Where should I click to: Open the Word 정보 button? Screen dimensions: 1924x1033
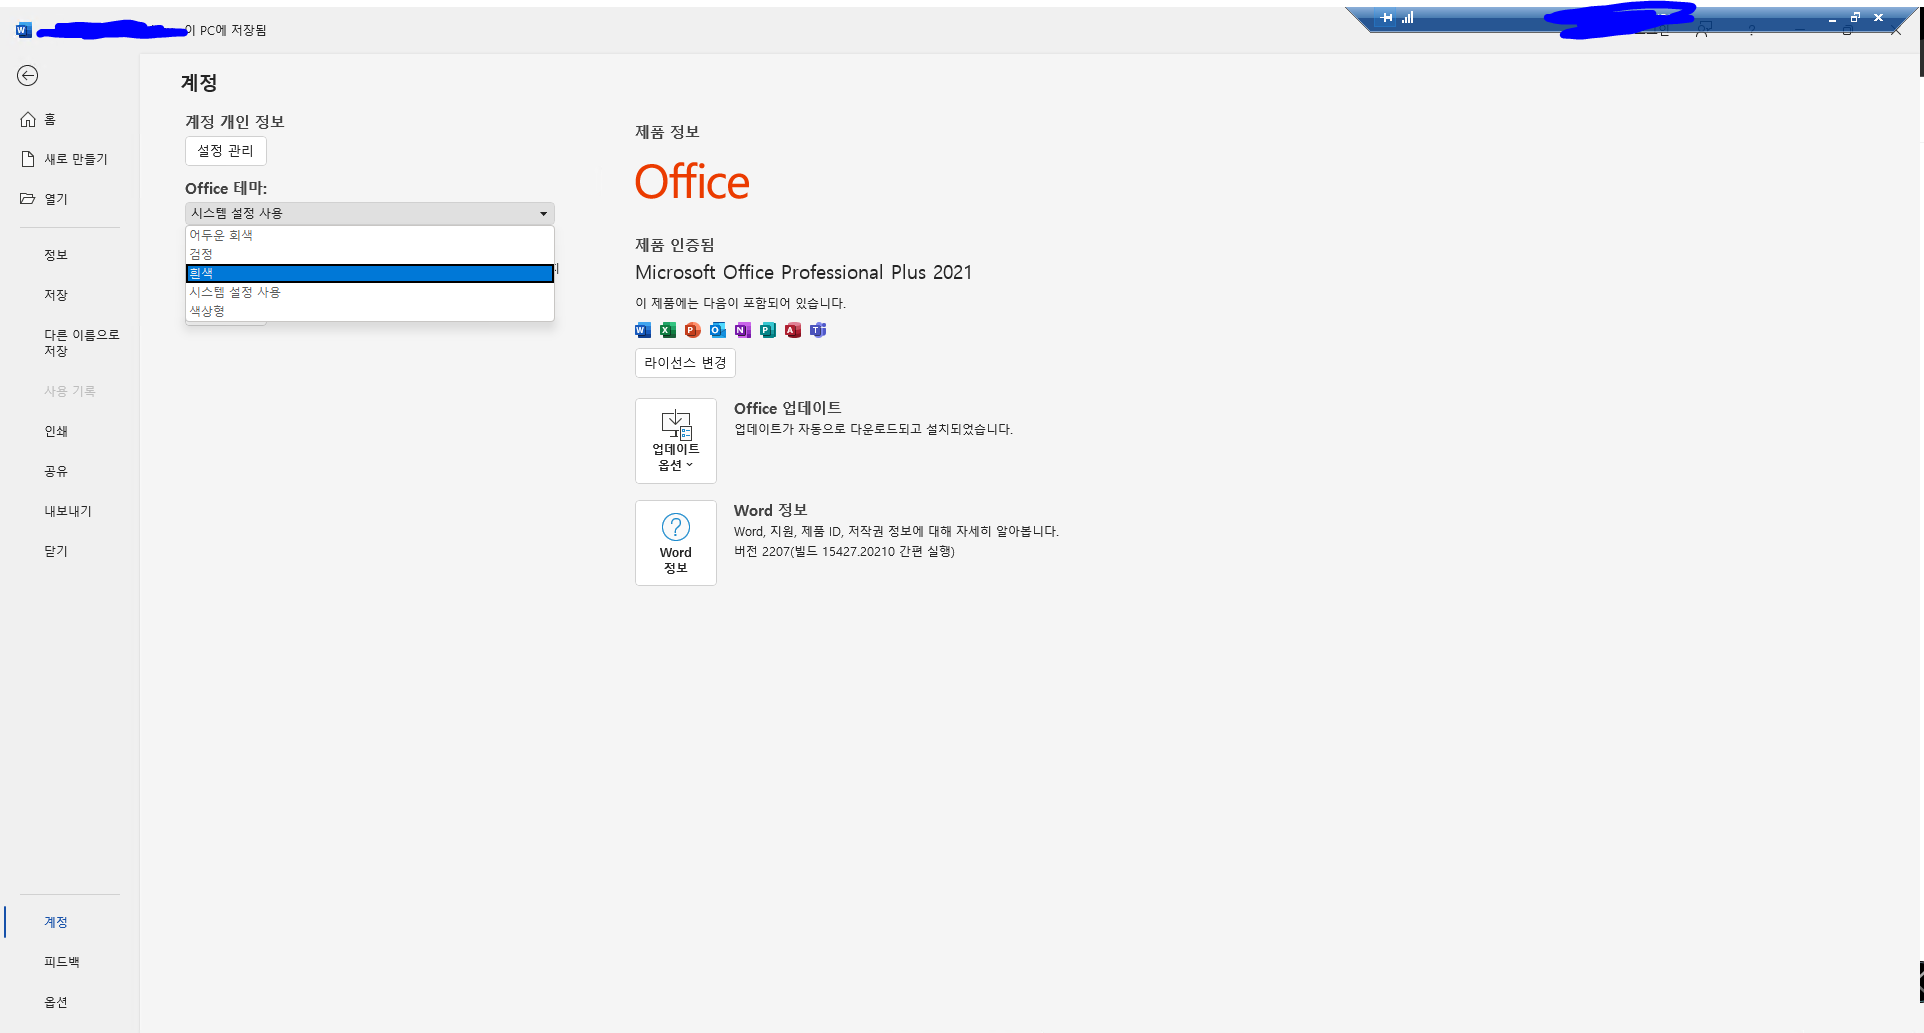[676, 543]
